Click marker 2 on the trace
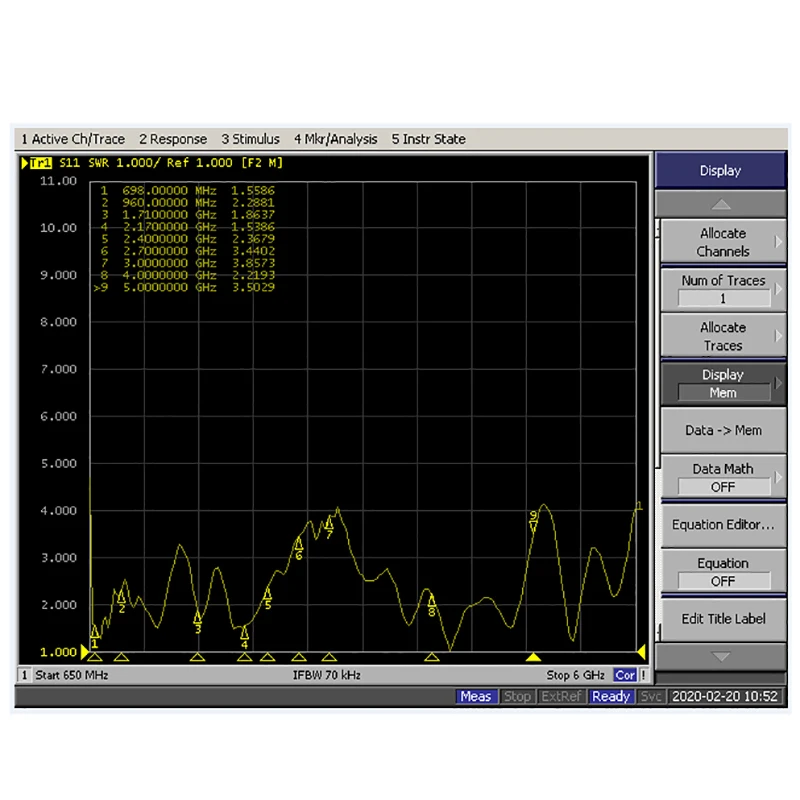Viewport: 800px width, 800px height. [121, 601]
